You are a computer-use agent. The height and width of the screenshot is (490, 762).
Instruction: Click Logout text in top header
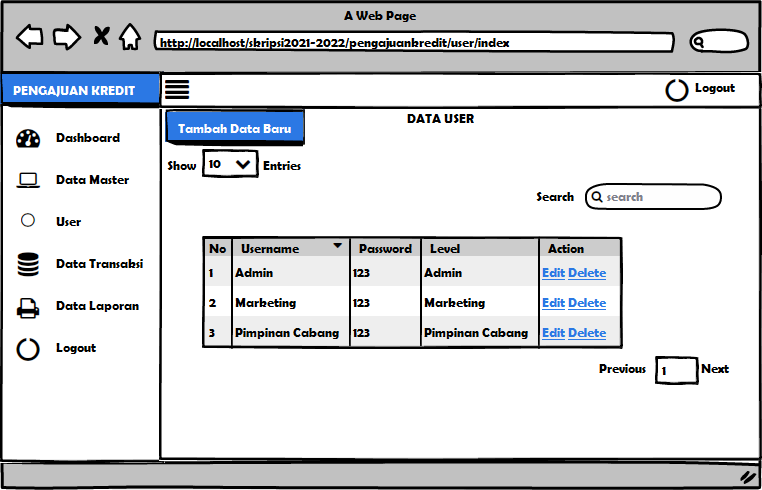click(714, 88)
